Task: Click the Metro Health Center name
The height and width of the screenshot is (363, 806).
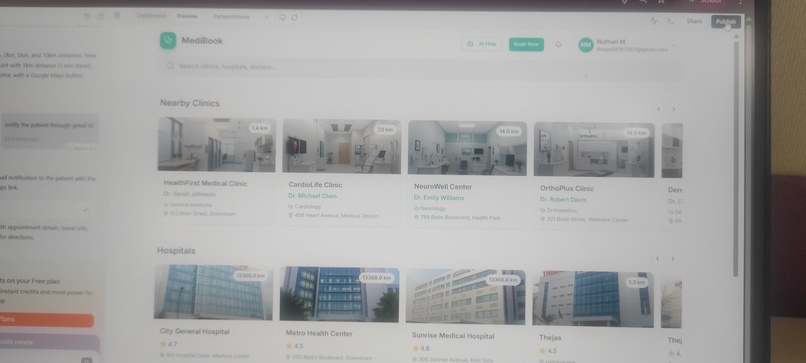Action: pyautogui.click(x=319, y=333)
